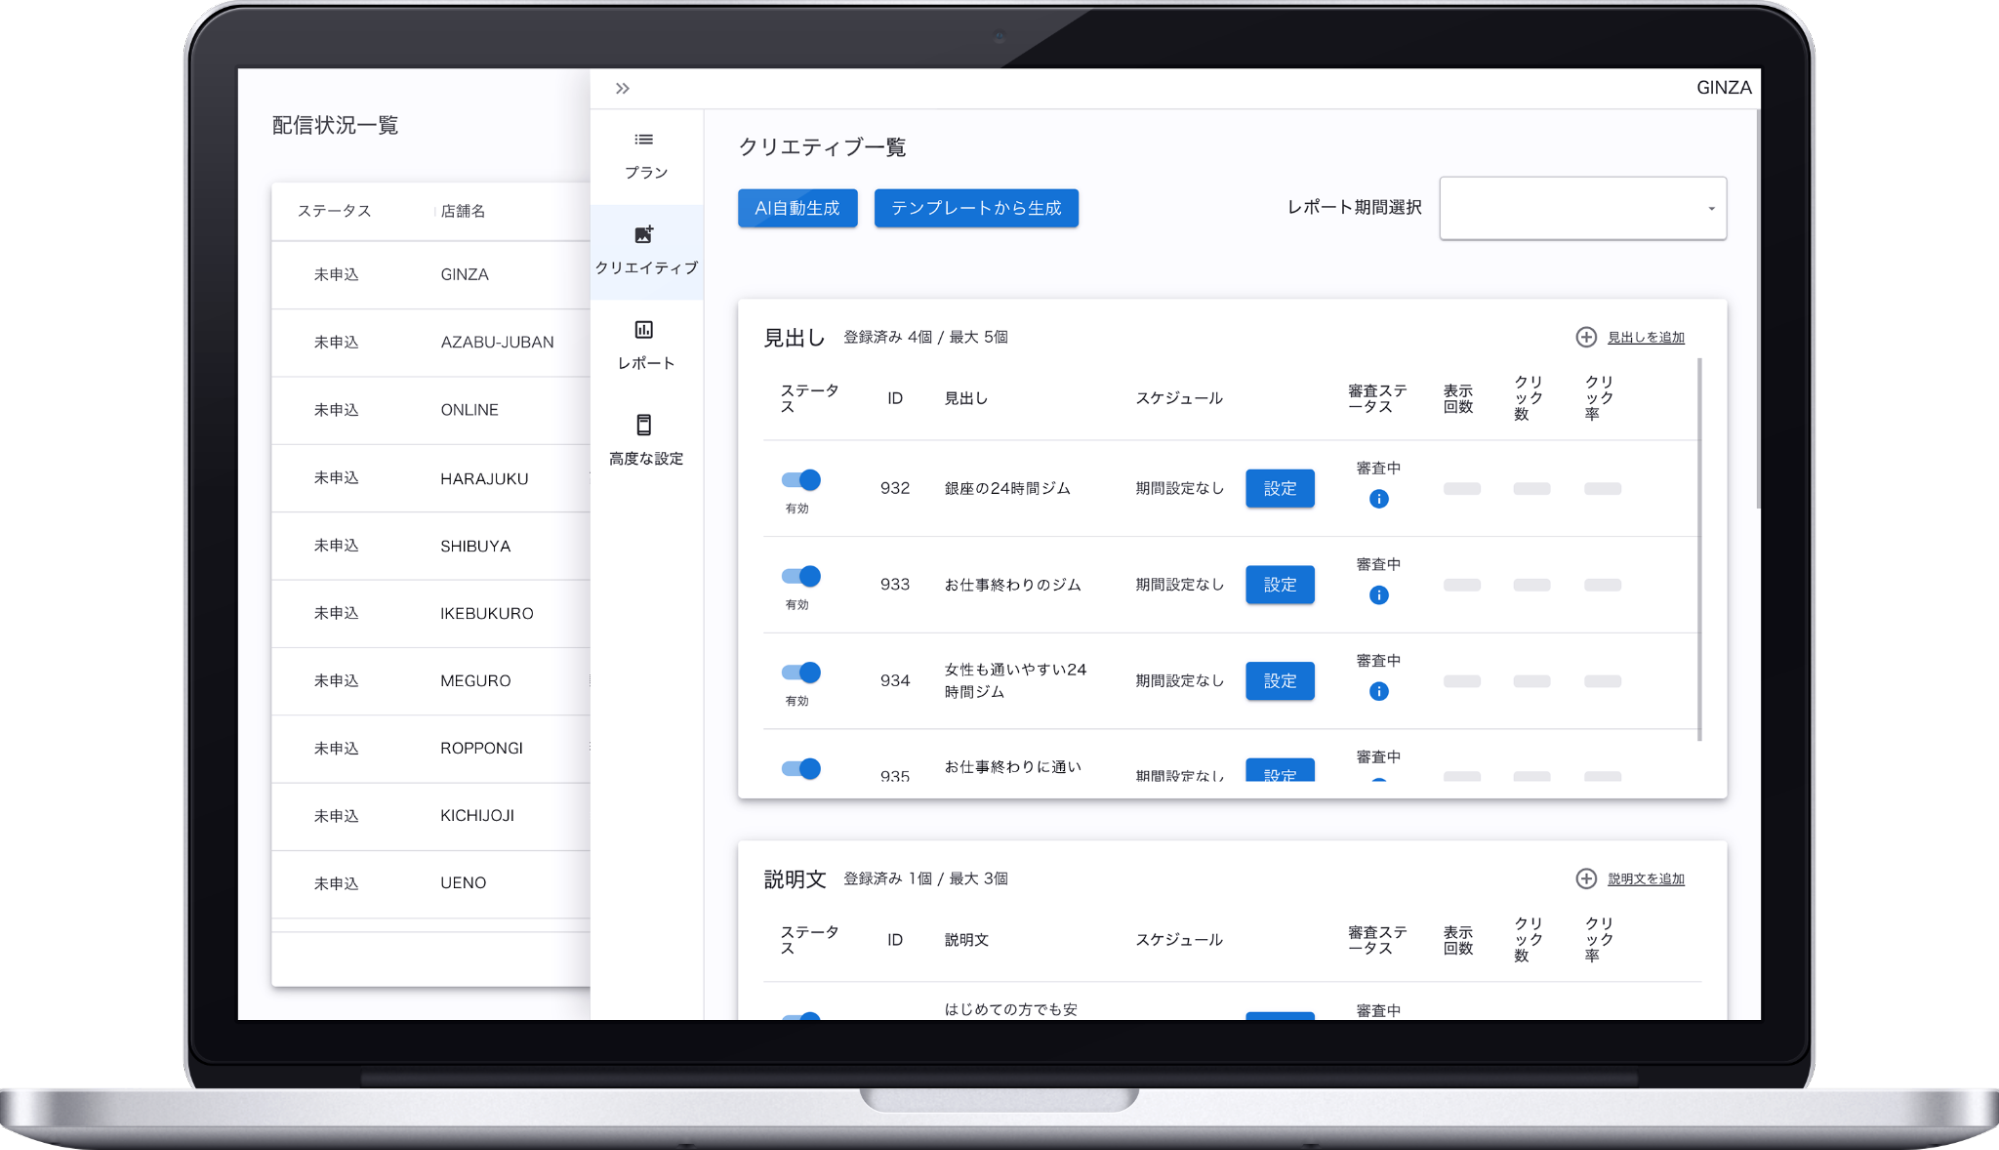Image resolution: width=1999 pixels, height=1150 pixels.
Task: Disable the switch for お仕事終わりのジム
Action: tap(801, 576)
